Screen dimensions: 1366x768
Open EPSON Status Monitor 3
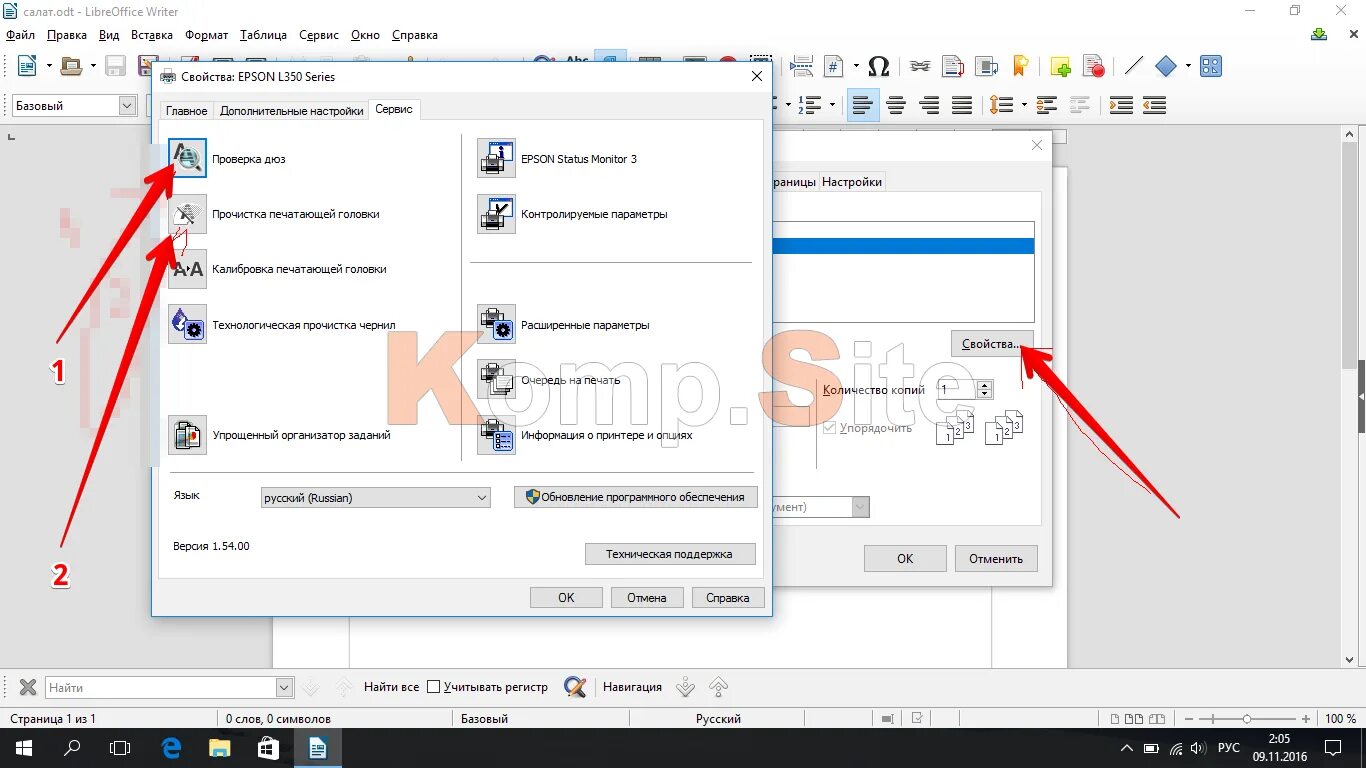[x=496, y=159]
